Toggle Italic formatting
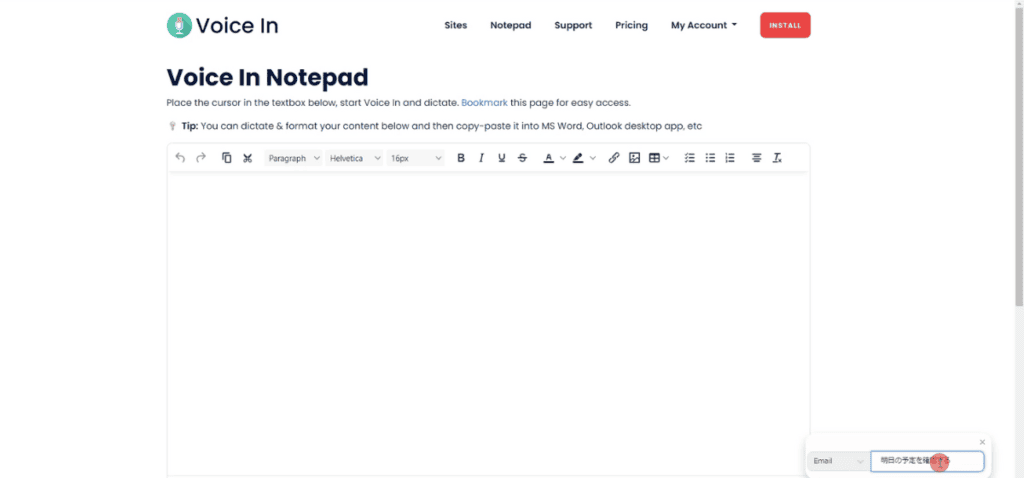Screen dimensions: 1024x478 481,157
